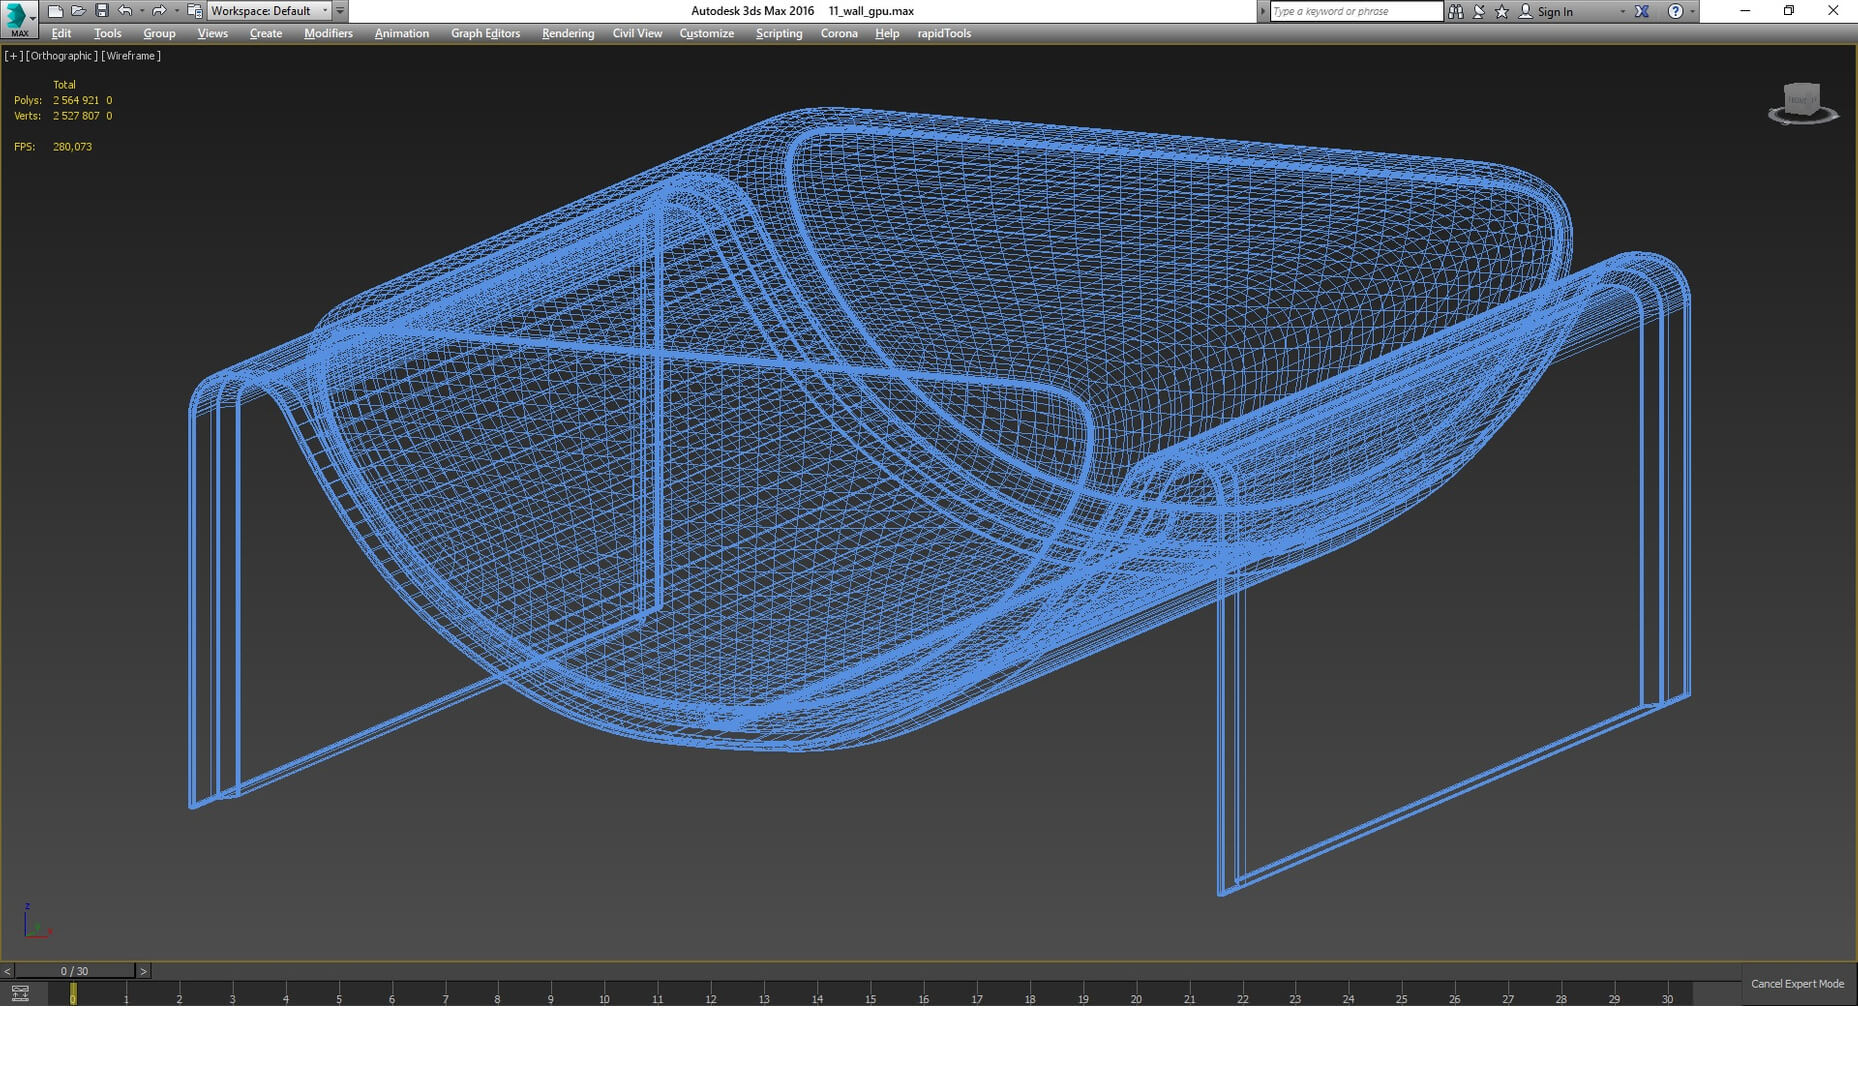Click the Redo arrow icon

(x=158, y=11)
